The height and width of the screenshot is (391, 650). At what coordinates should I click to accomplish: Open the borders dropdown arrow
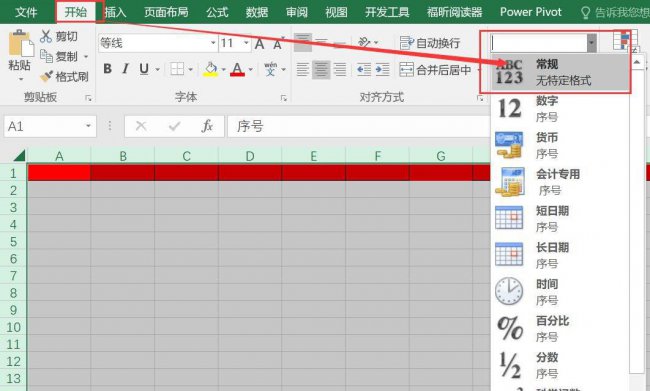point(191,69)
